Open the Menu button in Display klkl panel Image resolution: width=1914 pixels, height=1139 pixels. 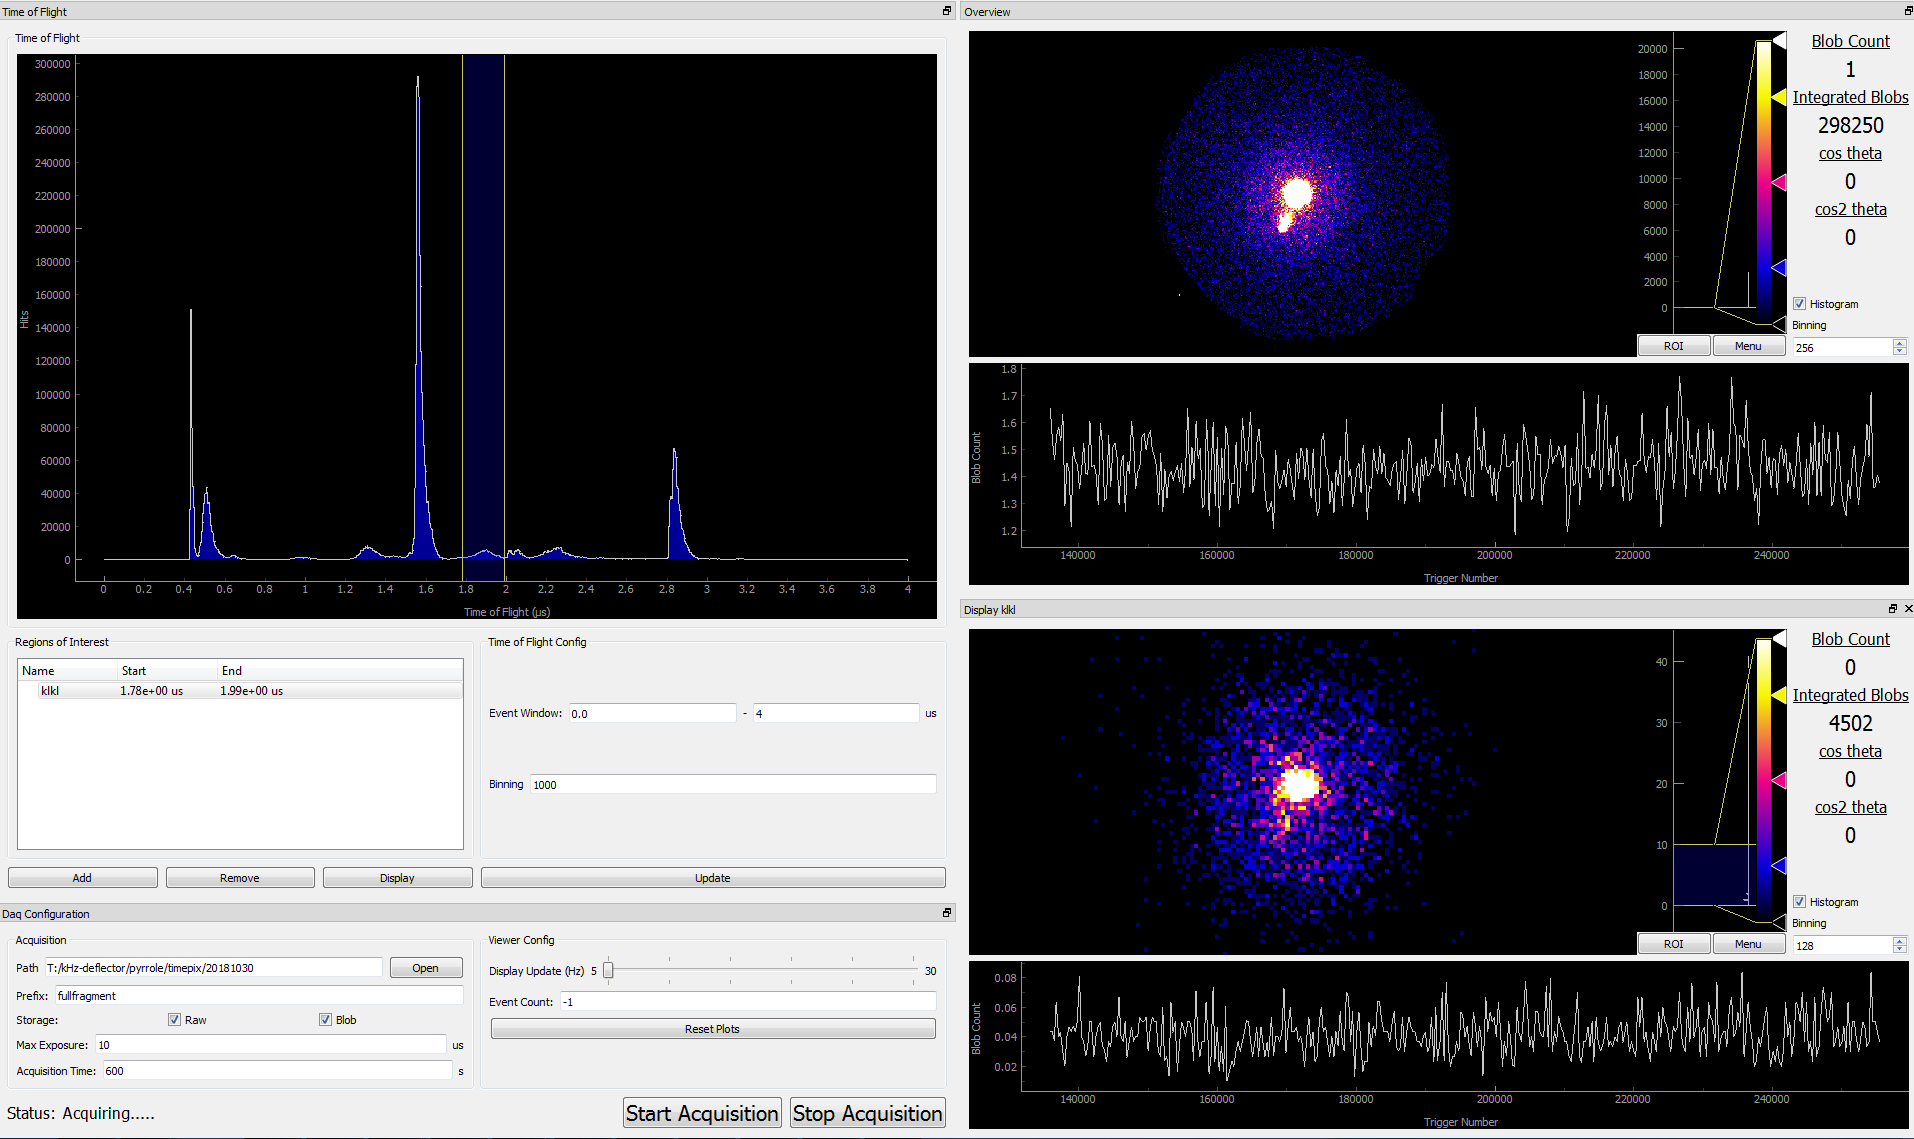(1748, 944)
